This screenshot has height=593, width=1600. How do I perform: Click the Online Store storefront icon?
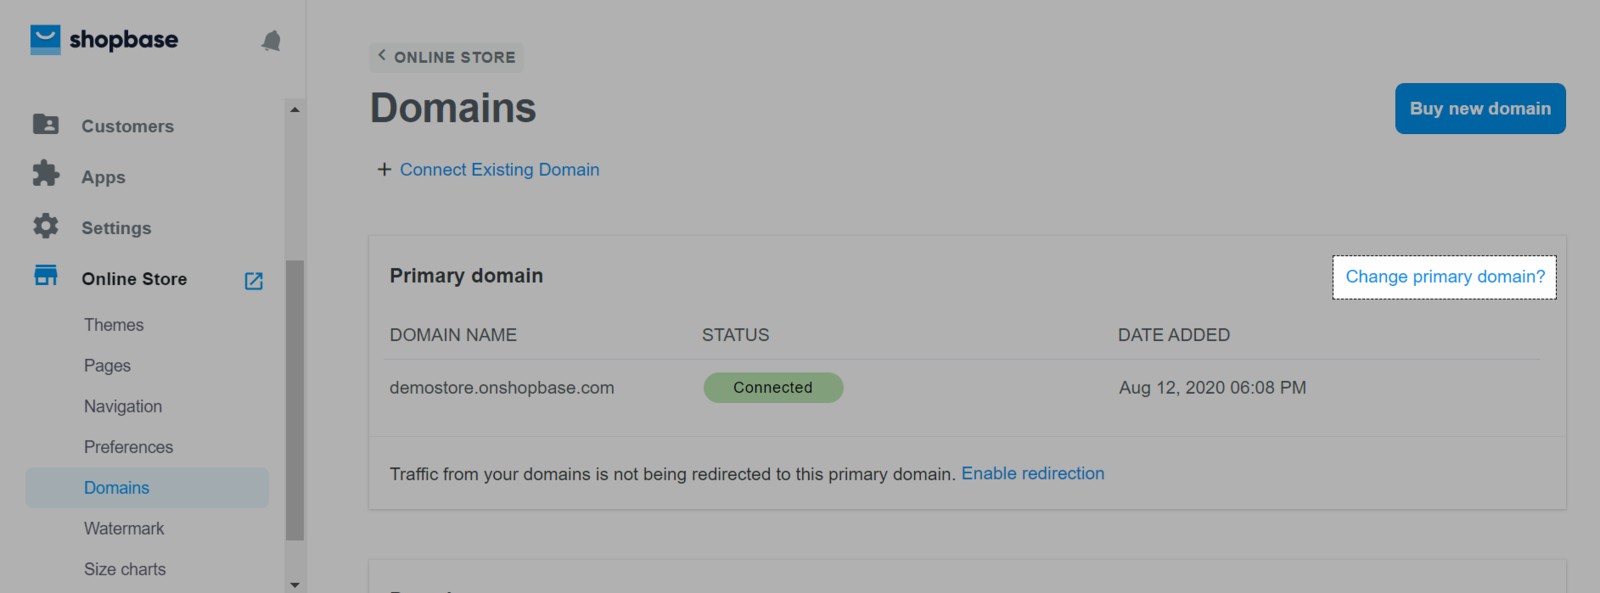pyautogui.click(x=45, y=277)
